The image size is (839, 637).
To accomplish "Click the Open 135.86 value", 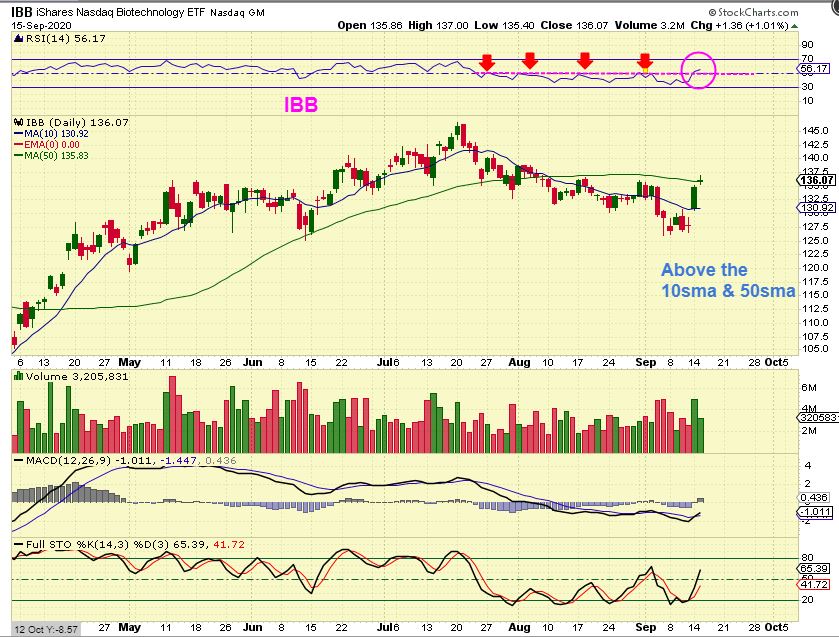I will [370, 25].
